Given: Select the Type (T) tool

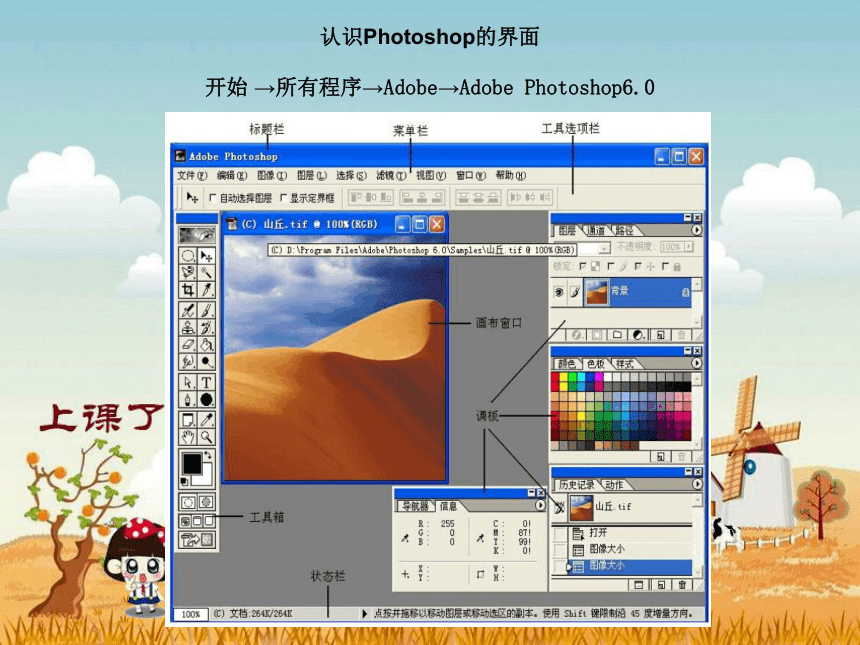Looking at the screenshot, I should 206,382.
